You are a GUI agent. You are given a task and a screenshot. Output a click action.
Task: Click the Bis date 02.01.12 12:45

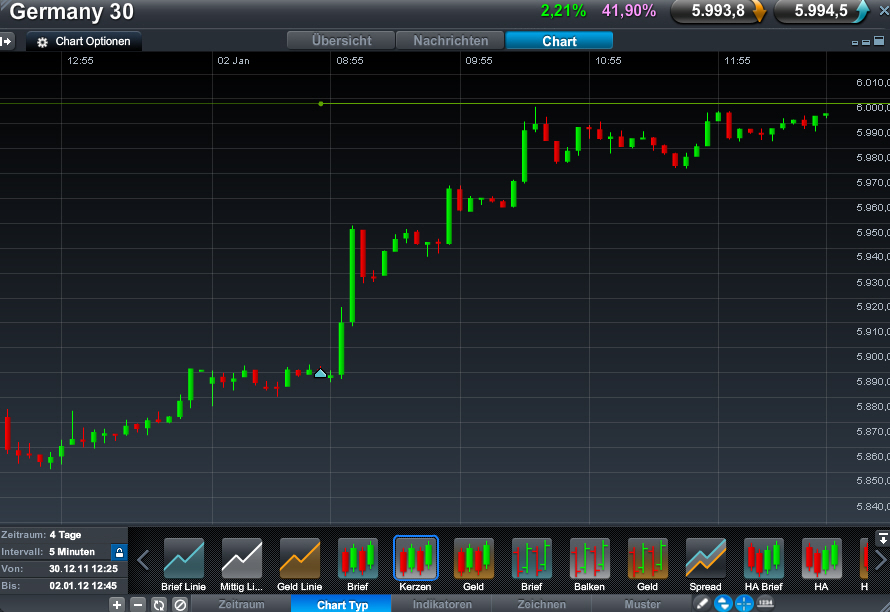tap(83, 586)
